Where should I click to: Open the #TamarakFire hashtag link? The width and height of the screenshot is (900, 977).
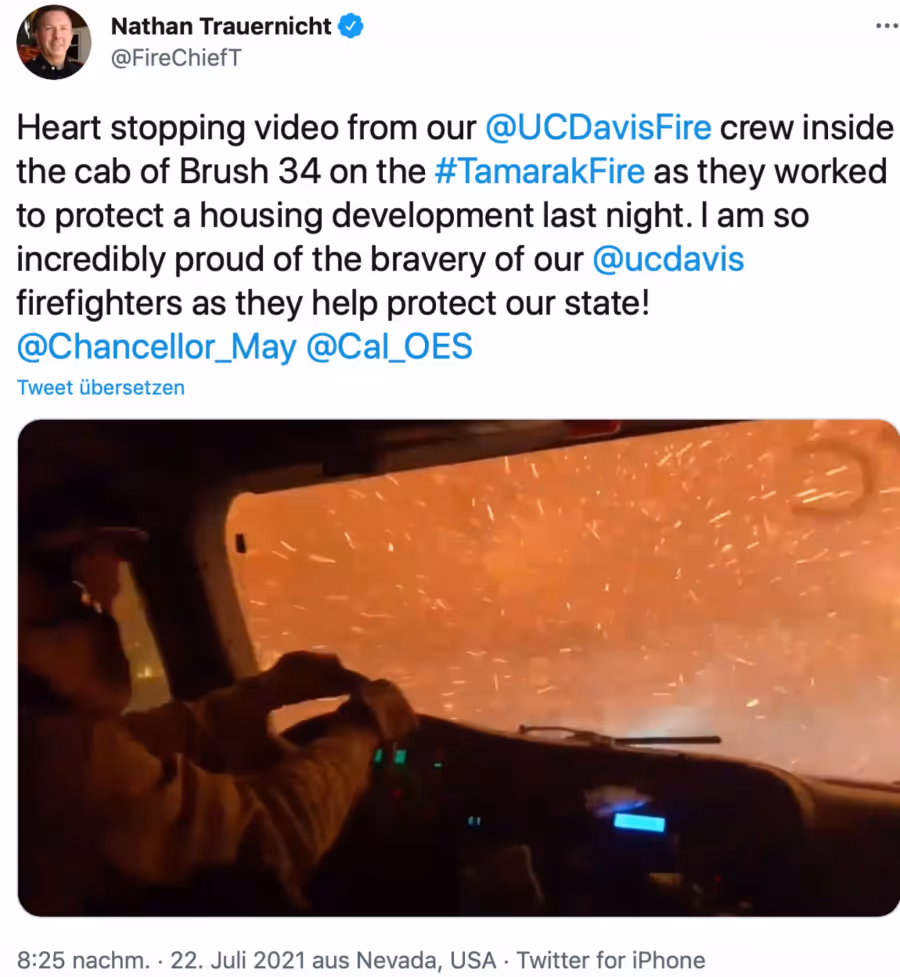pos(539,171)
